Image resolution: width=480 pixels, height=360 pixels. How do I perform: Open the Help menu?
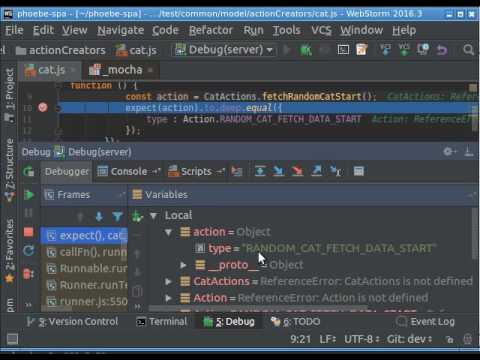(x=404, y=30)
